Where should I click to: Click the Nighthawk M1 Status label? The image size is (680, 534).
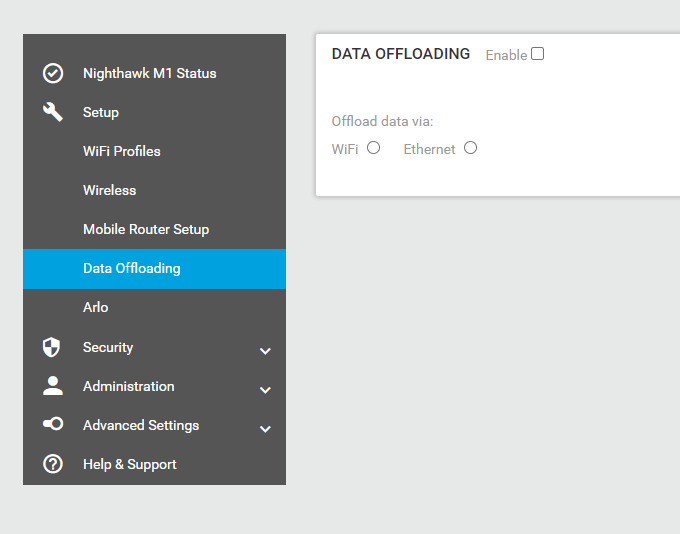click(150, 73)
